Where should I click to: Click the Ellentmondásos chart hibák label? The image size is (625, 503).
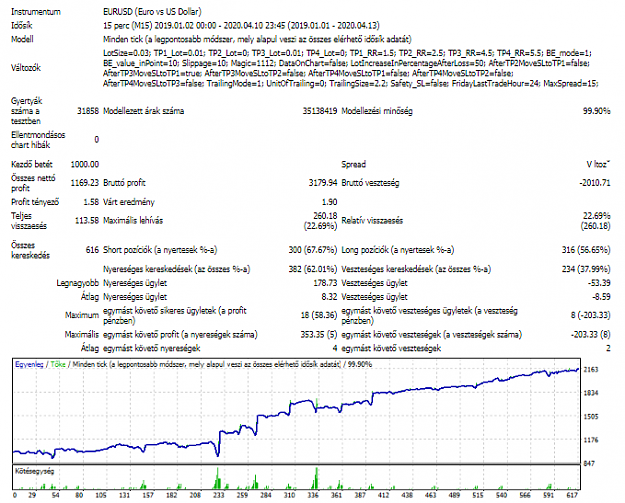[x=38, y=140]
